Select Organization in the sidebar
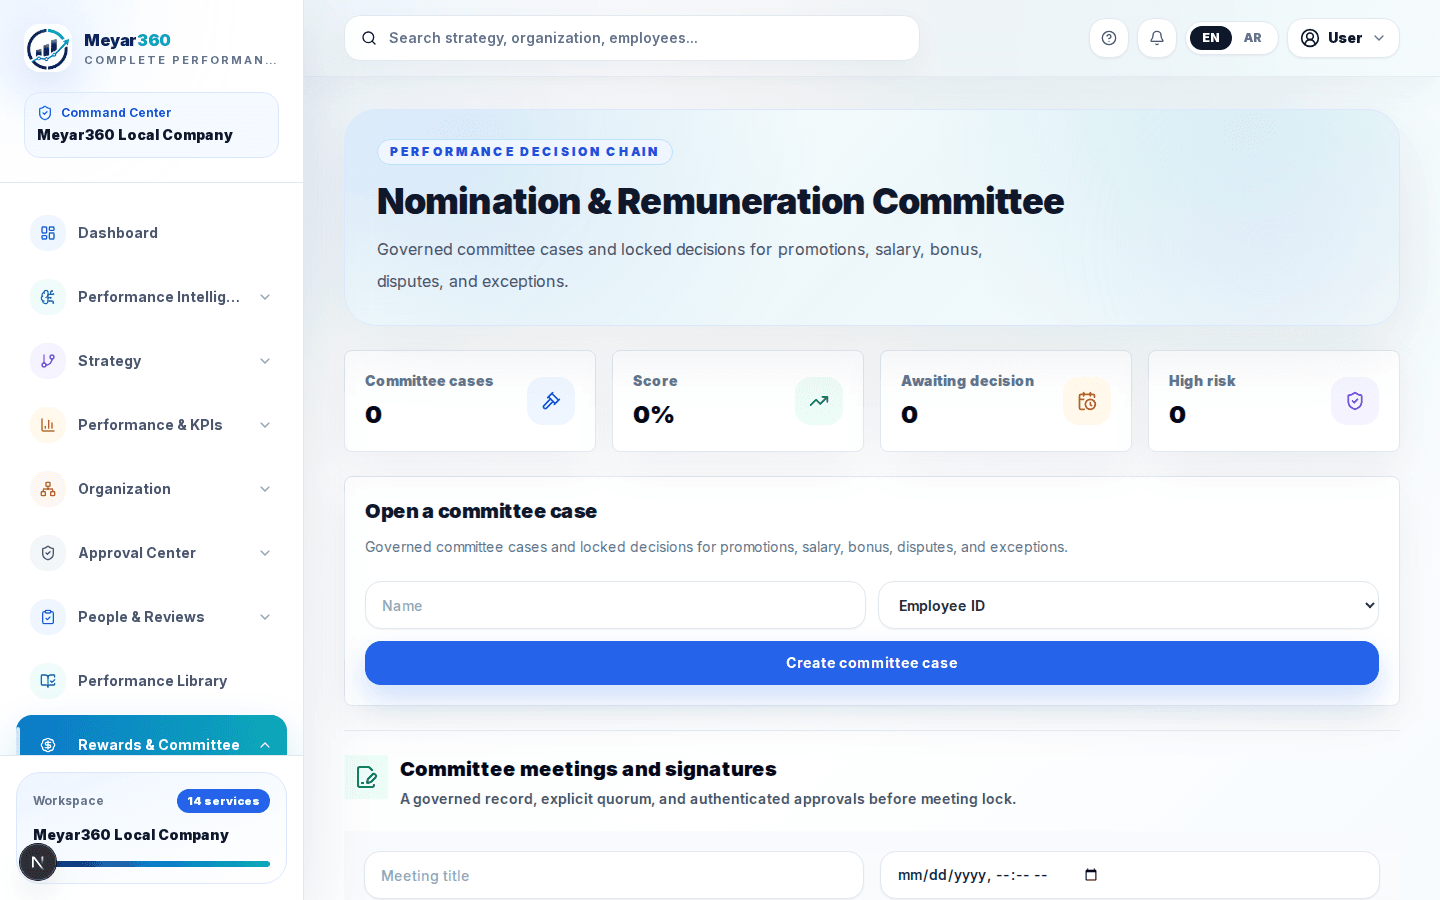The height and width of the screenshot is (900, 1440). click(152, 489)
